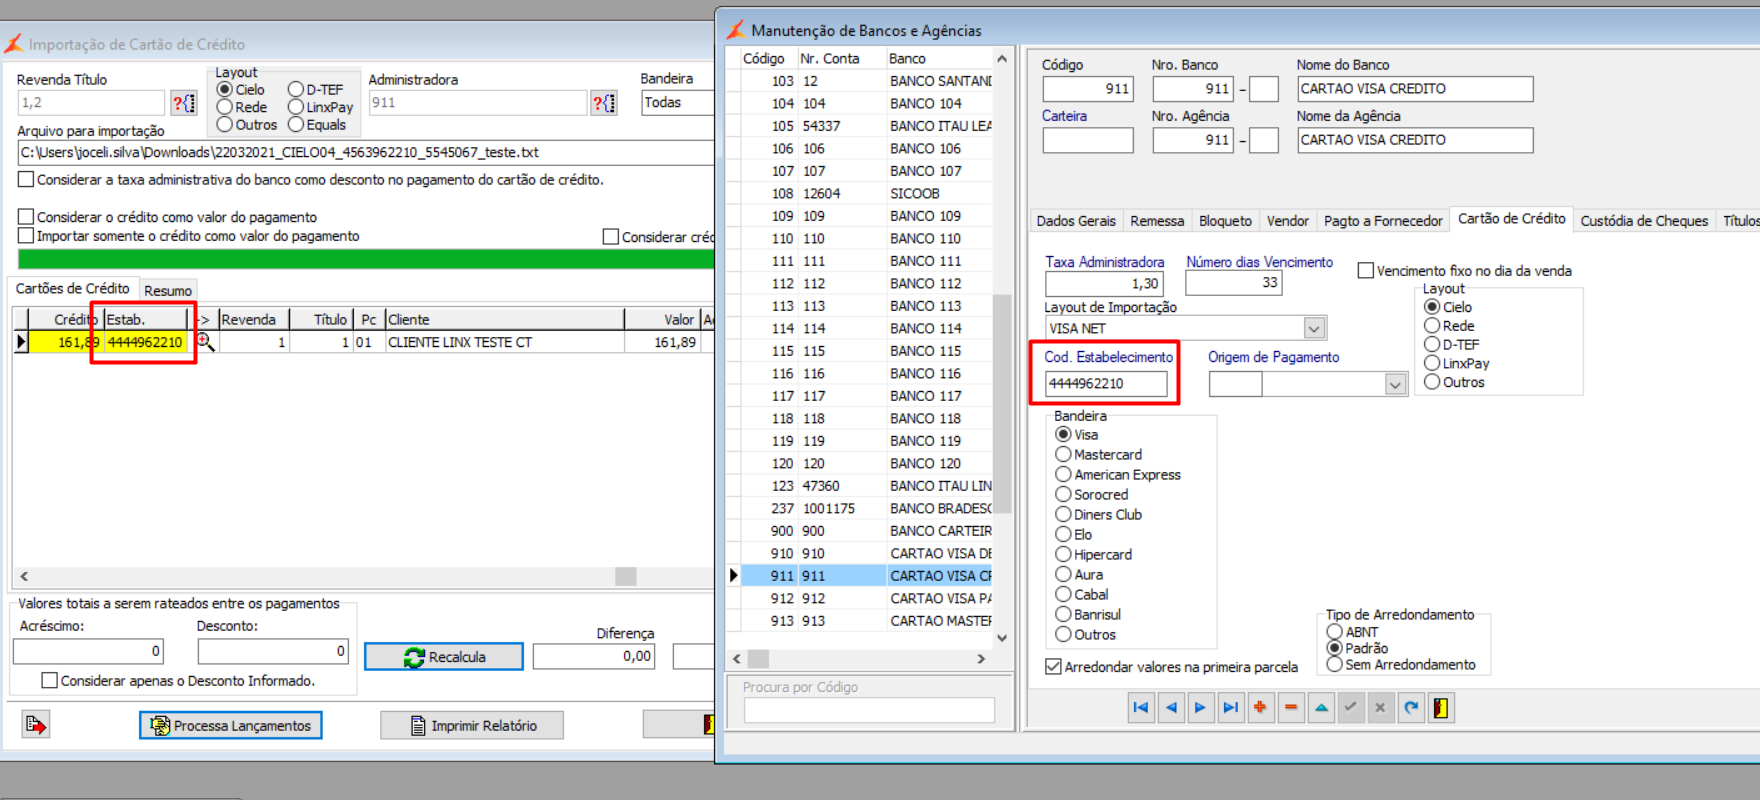Click the exit door icon in banks window
The height and width of the screenshot is (800, 1760).
tap(1441, 708)
